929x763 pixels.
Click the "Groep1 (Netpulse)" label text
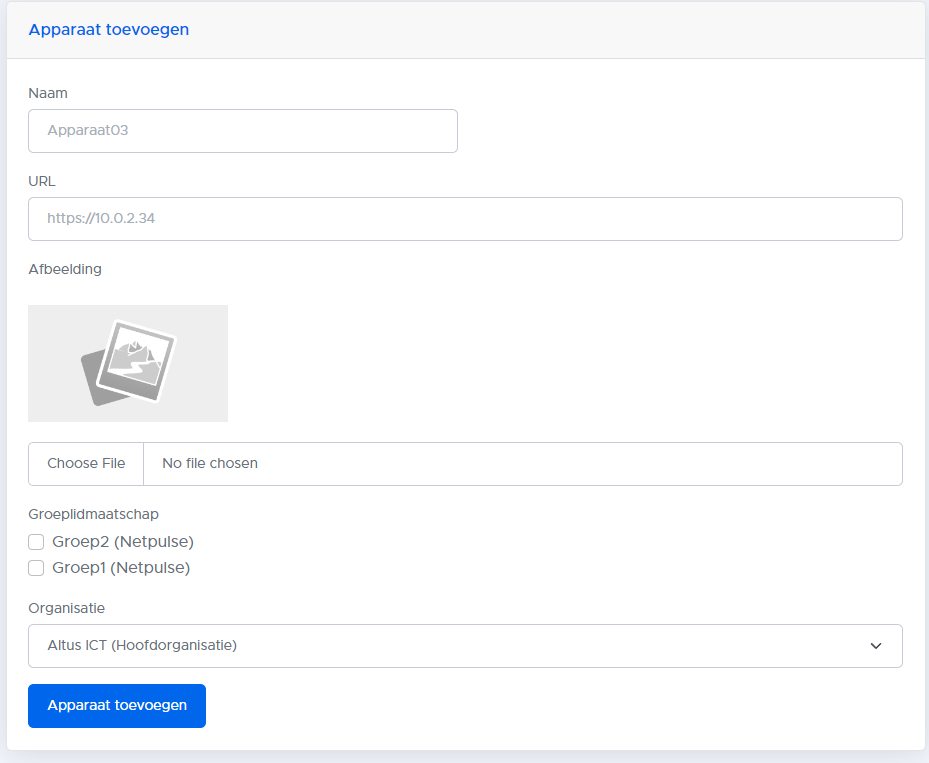tap(121, 568)
